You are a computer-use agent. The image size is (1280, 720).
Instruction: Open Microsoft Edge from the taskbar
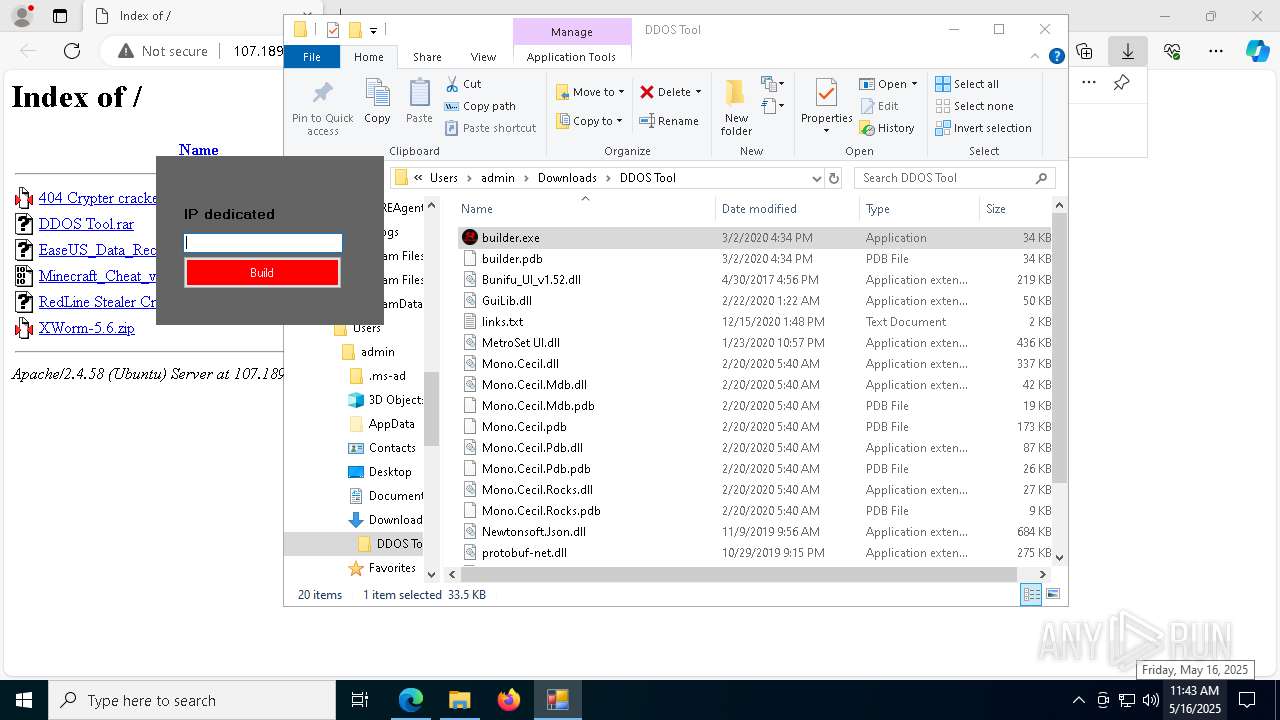tap(411, 700)
